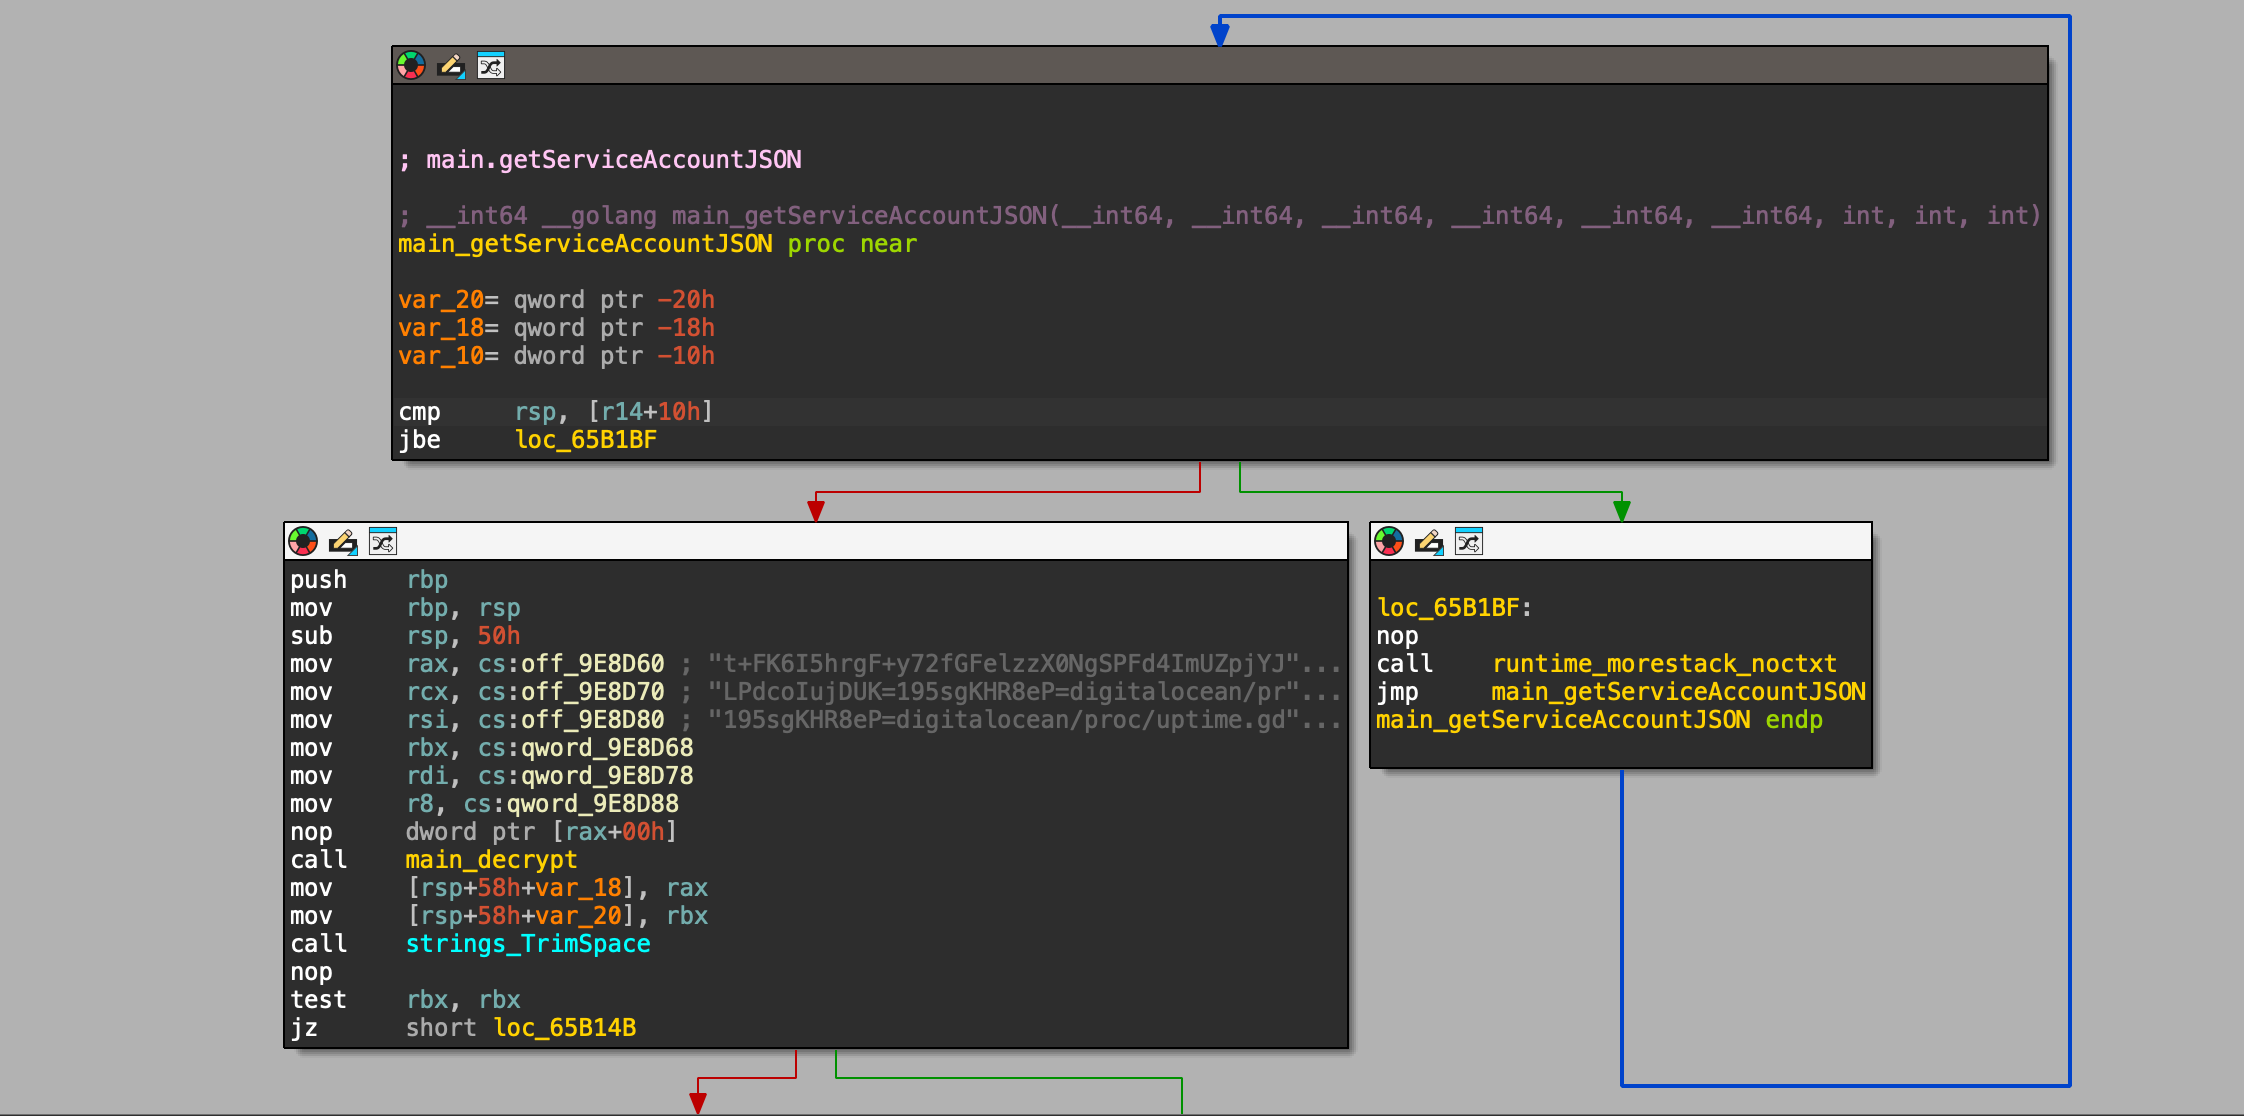Select off_9E8D60 data reference

coord(592,664)
